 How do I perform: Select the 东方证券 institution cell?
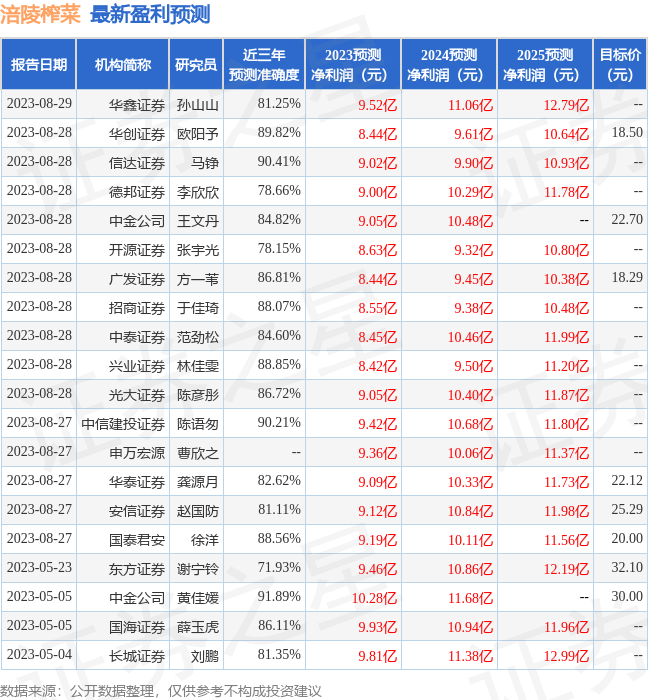[x=123, y=568]
